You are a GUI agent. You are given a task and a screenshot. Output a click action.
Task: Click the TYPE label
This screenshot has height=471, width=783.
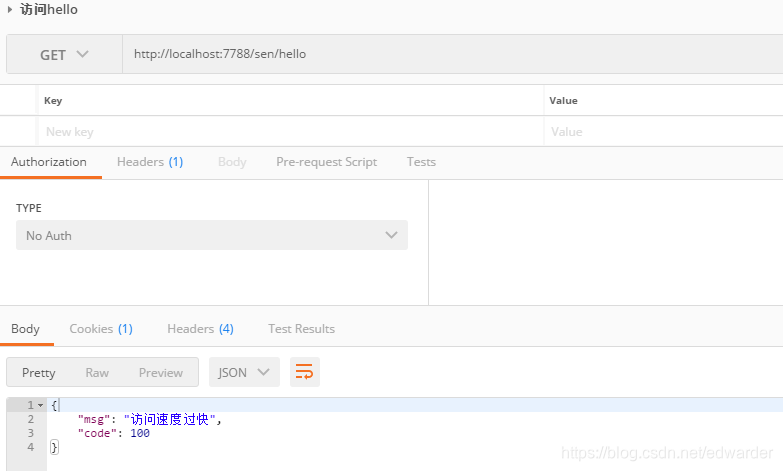(28, 208)
